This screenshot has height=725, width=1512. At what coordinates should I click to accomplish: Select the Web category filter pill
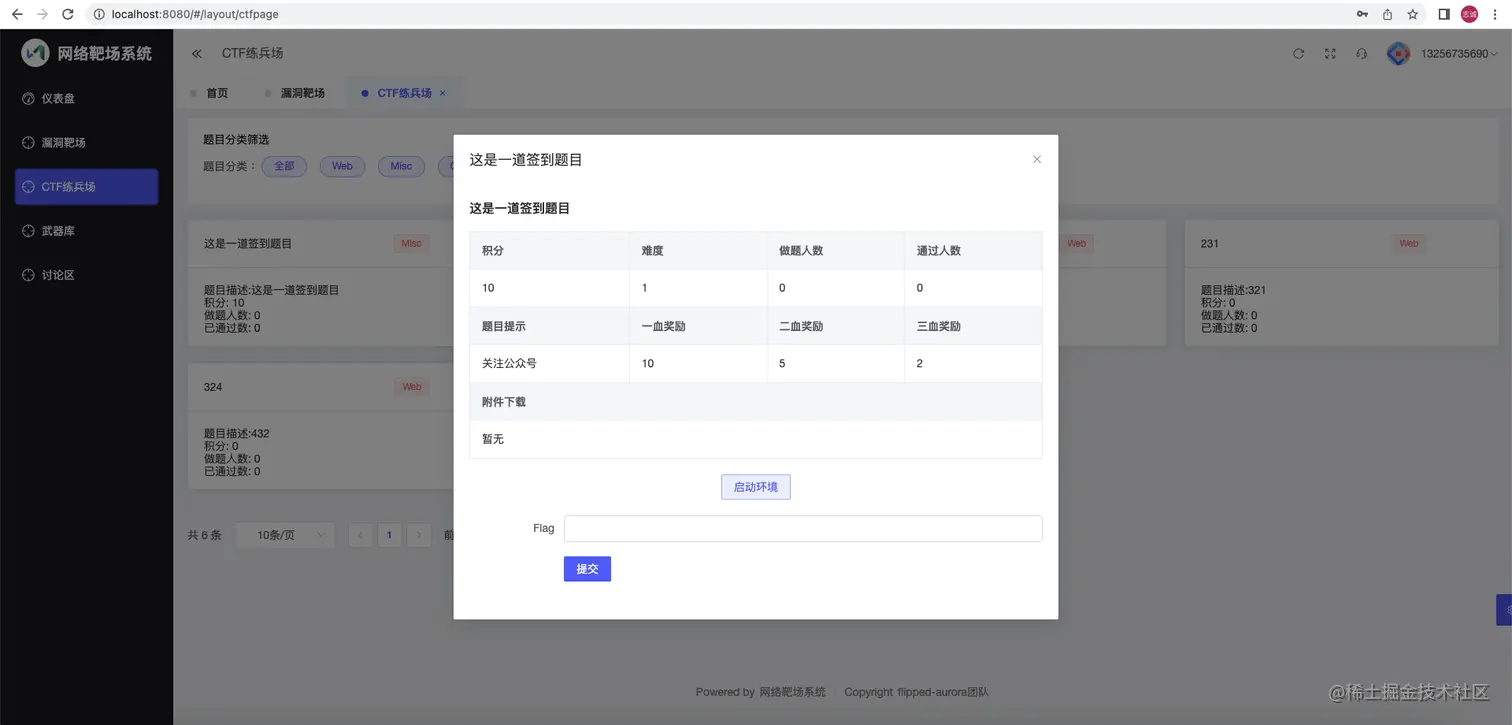pyautogui.click(x=342, y=166)
